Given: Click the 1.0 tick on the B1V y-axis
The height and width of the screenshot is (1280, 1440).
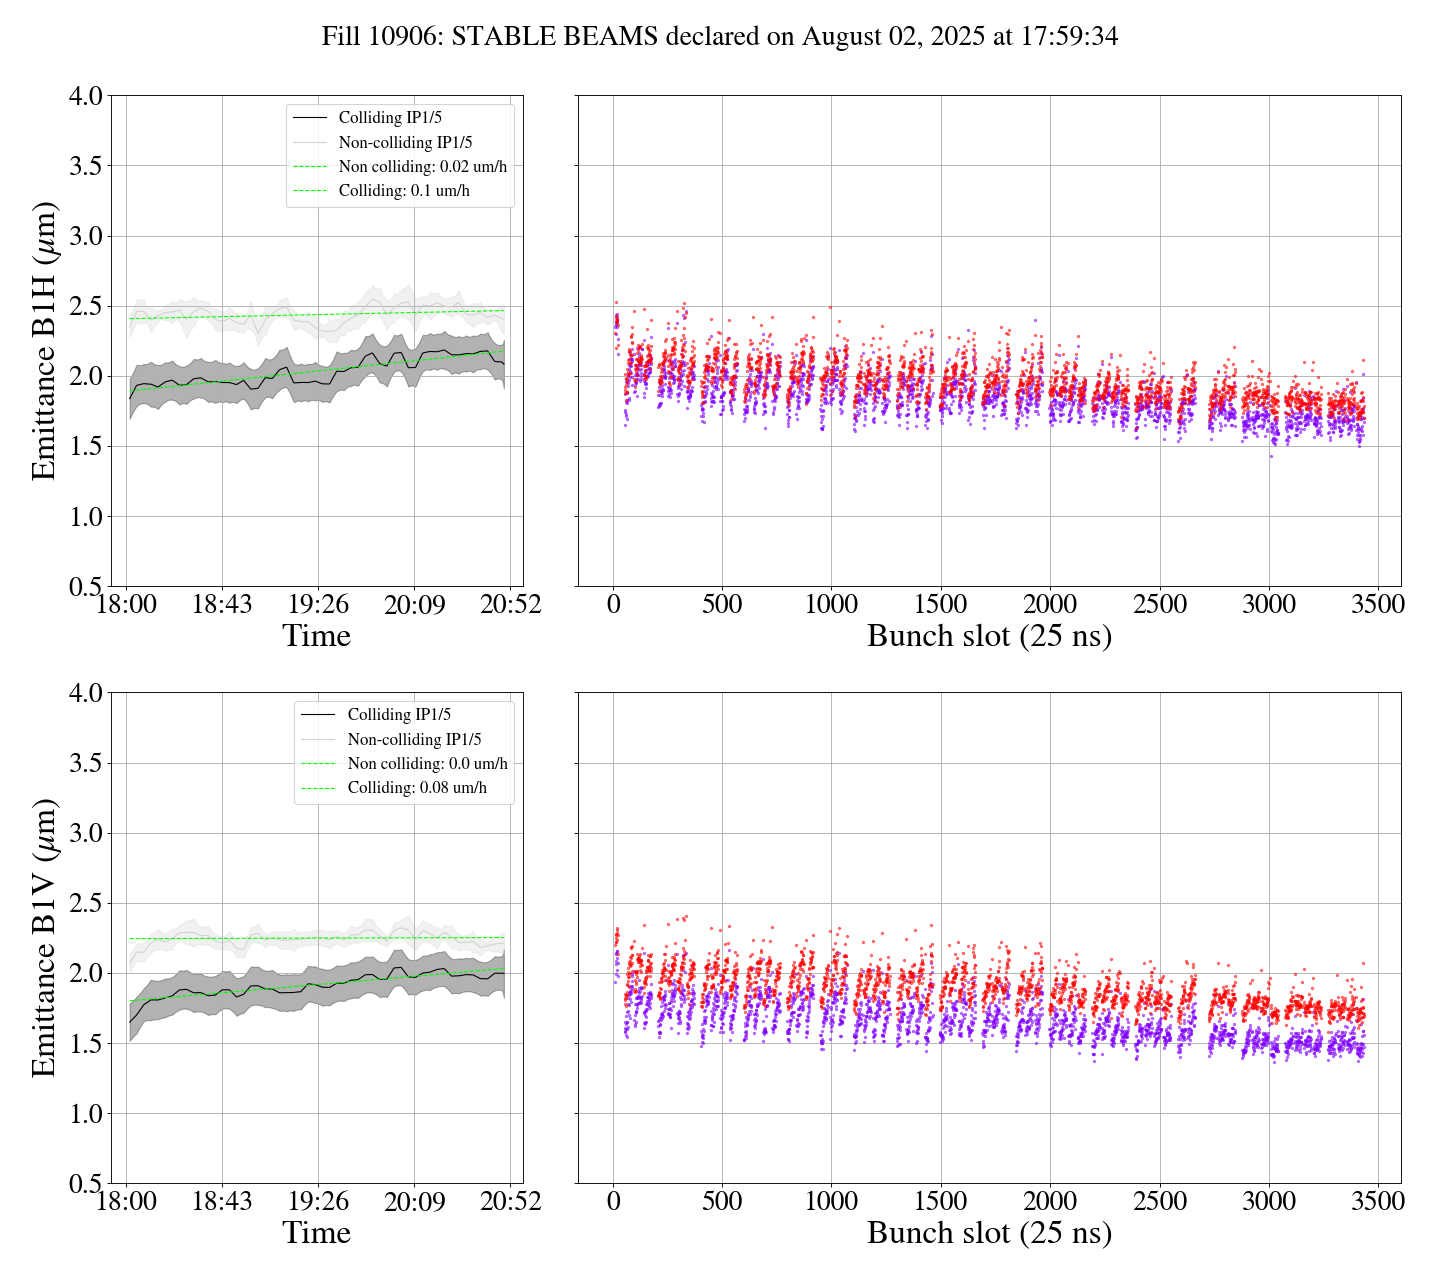Looking at the screenshot, I should coord(85,1114).
